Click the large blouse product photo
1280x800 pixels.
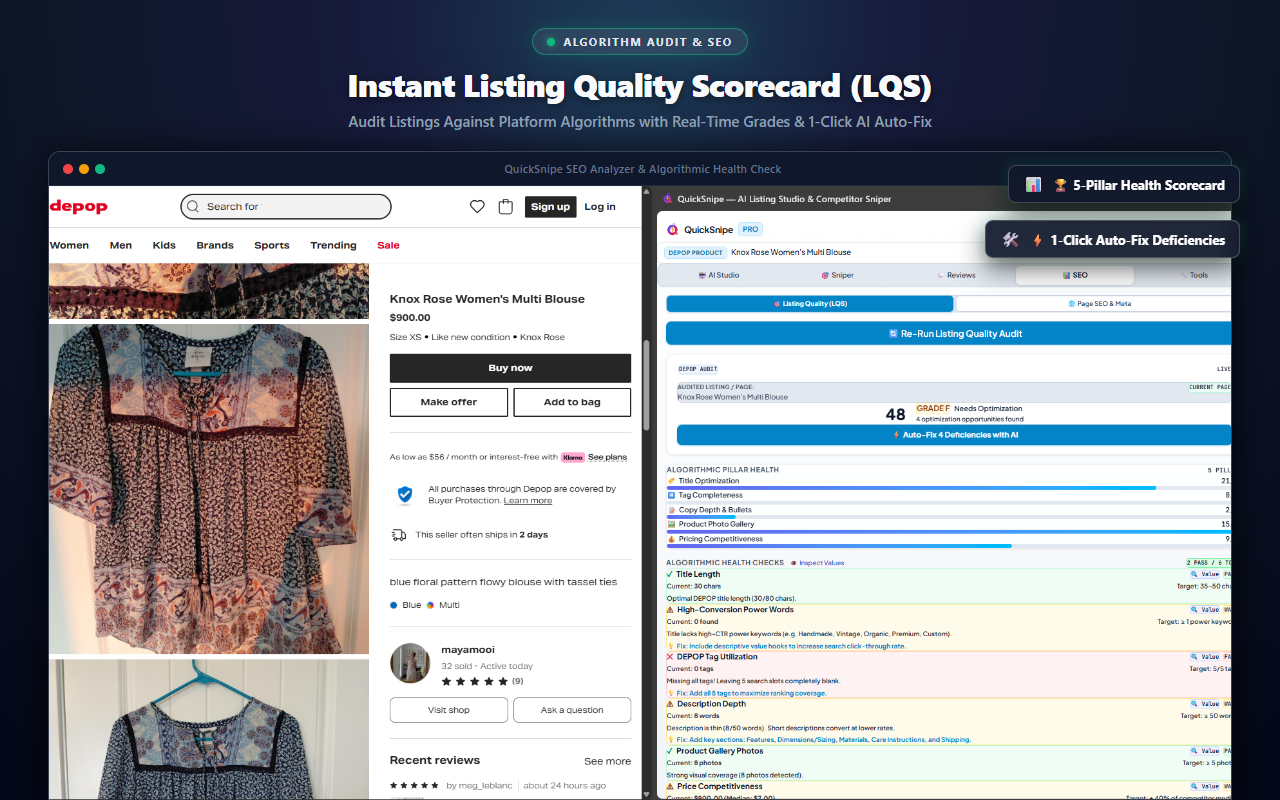click(x=209, y=488)
